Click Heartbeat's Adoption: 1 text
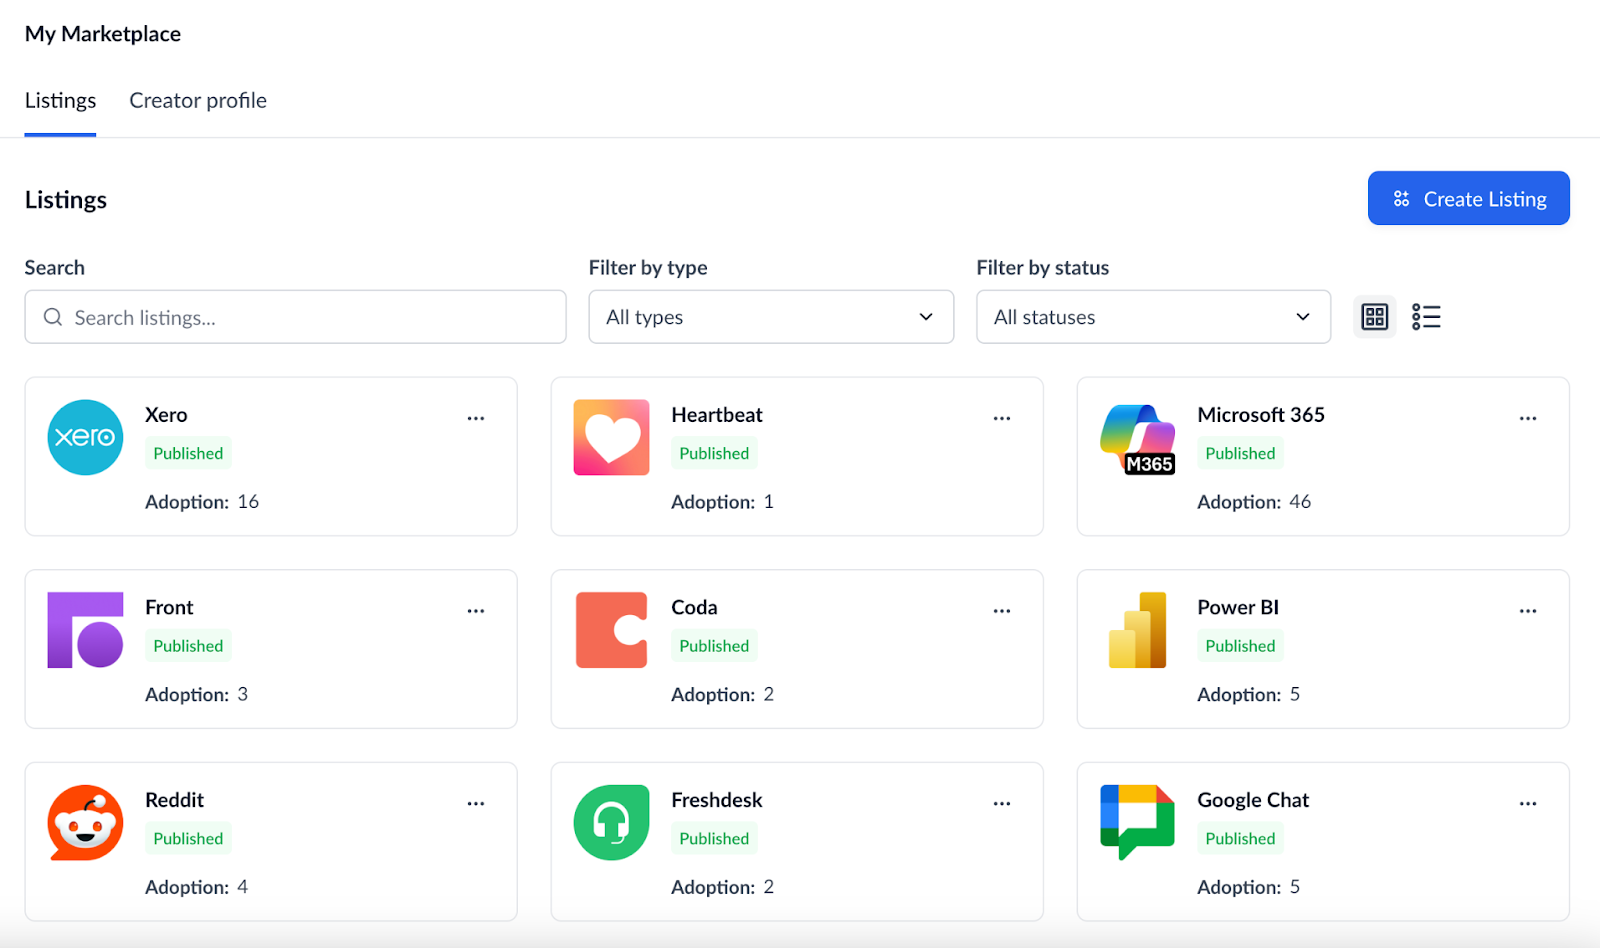 click(x=722, y=502)
